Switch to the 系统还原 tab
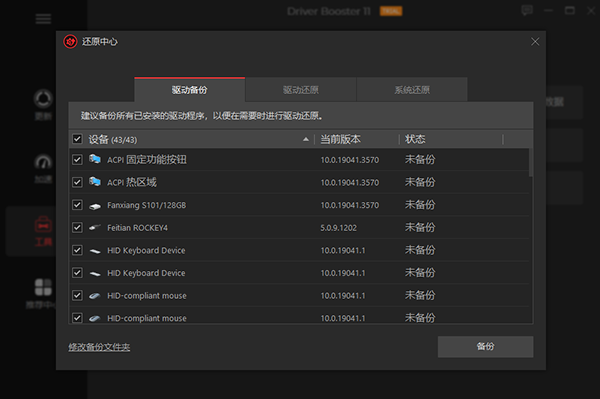 pos(412,90)
